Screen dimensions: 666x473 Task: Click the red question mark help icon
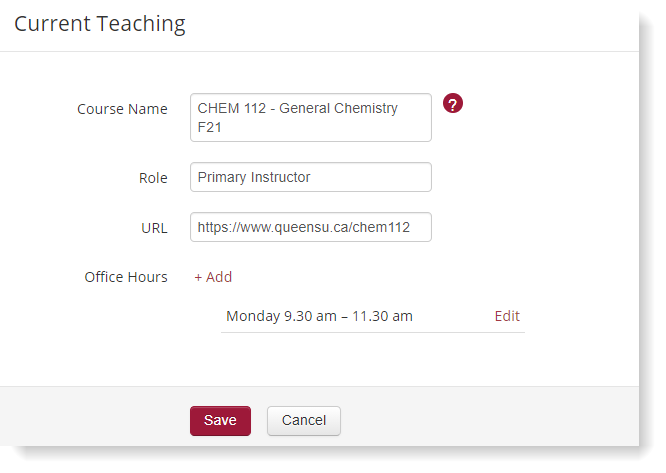click(x=453, y=103)
